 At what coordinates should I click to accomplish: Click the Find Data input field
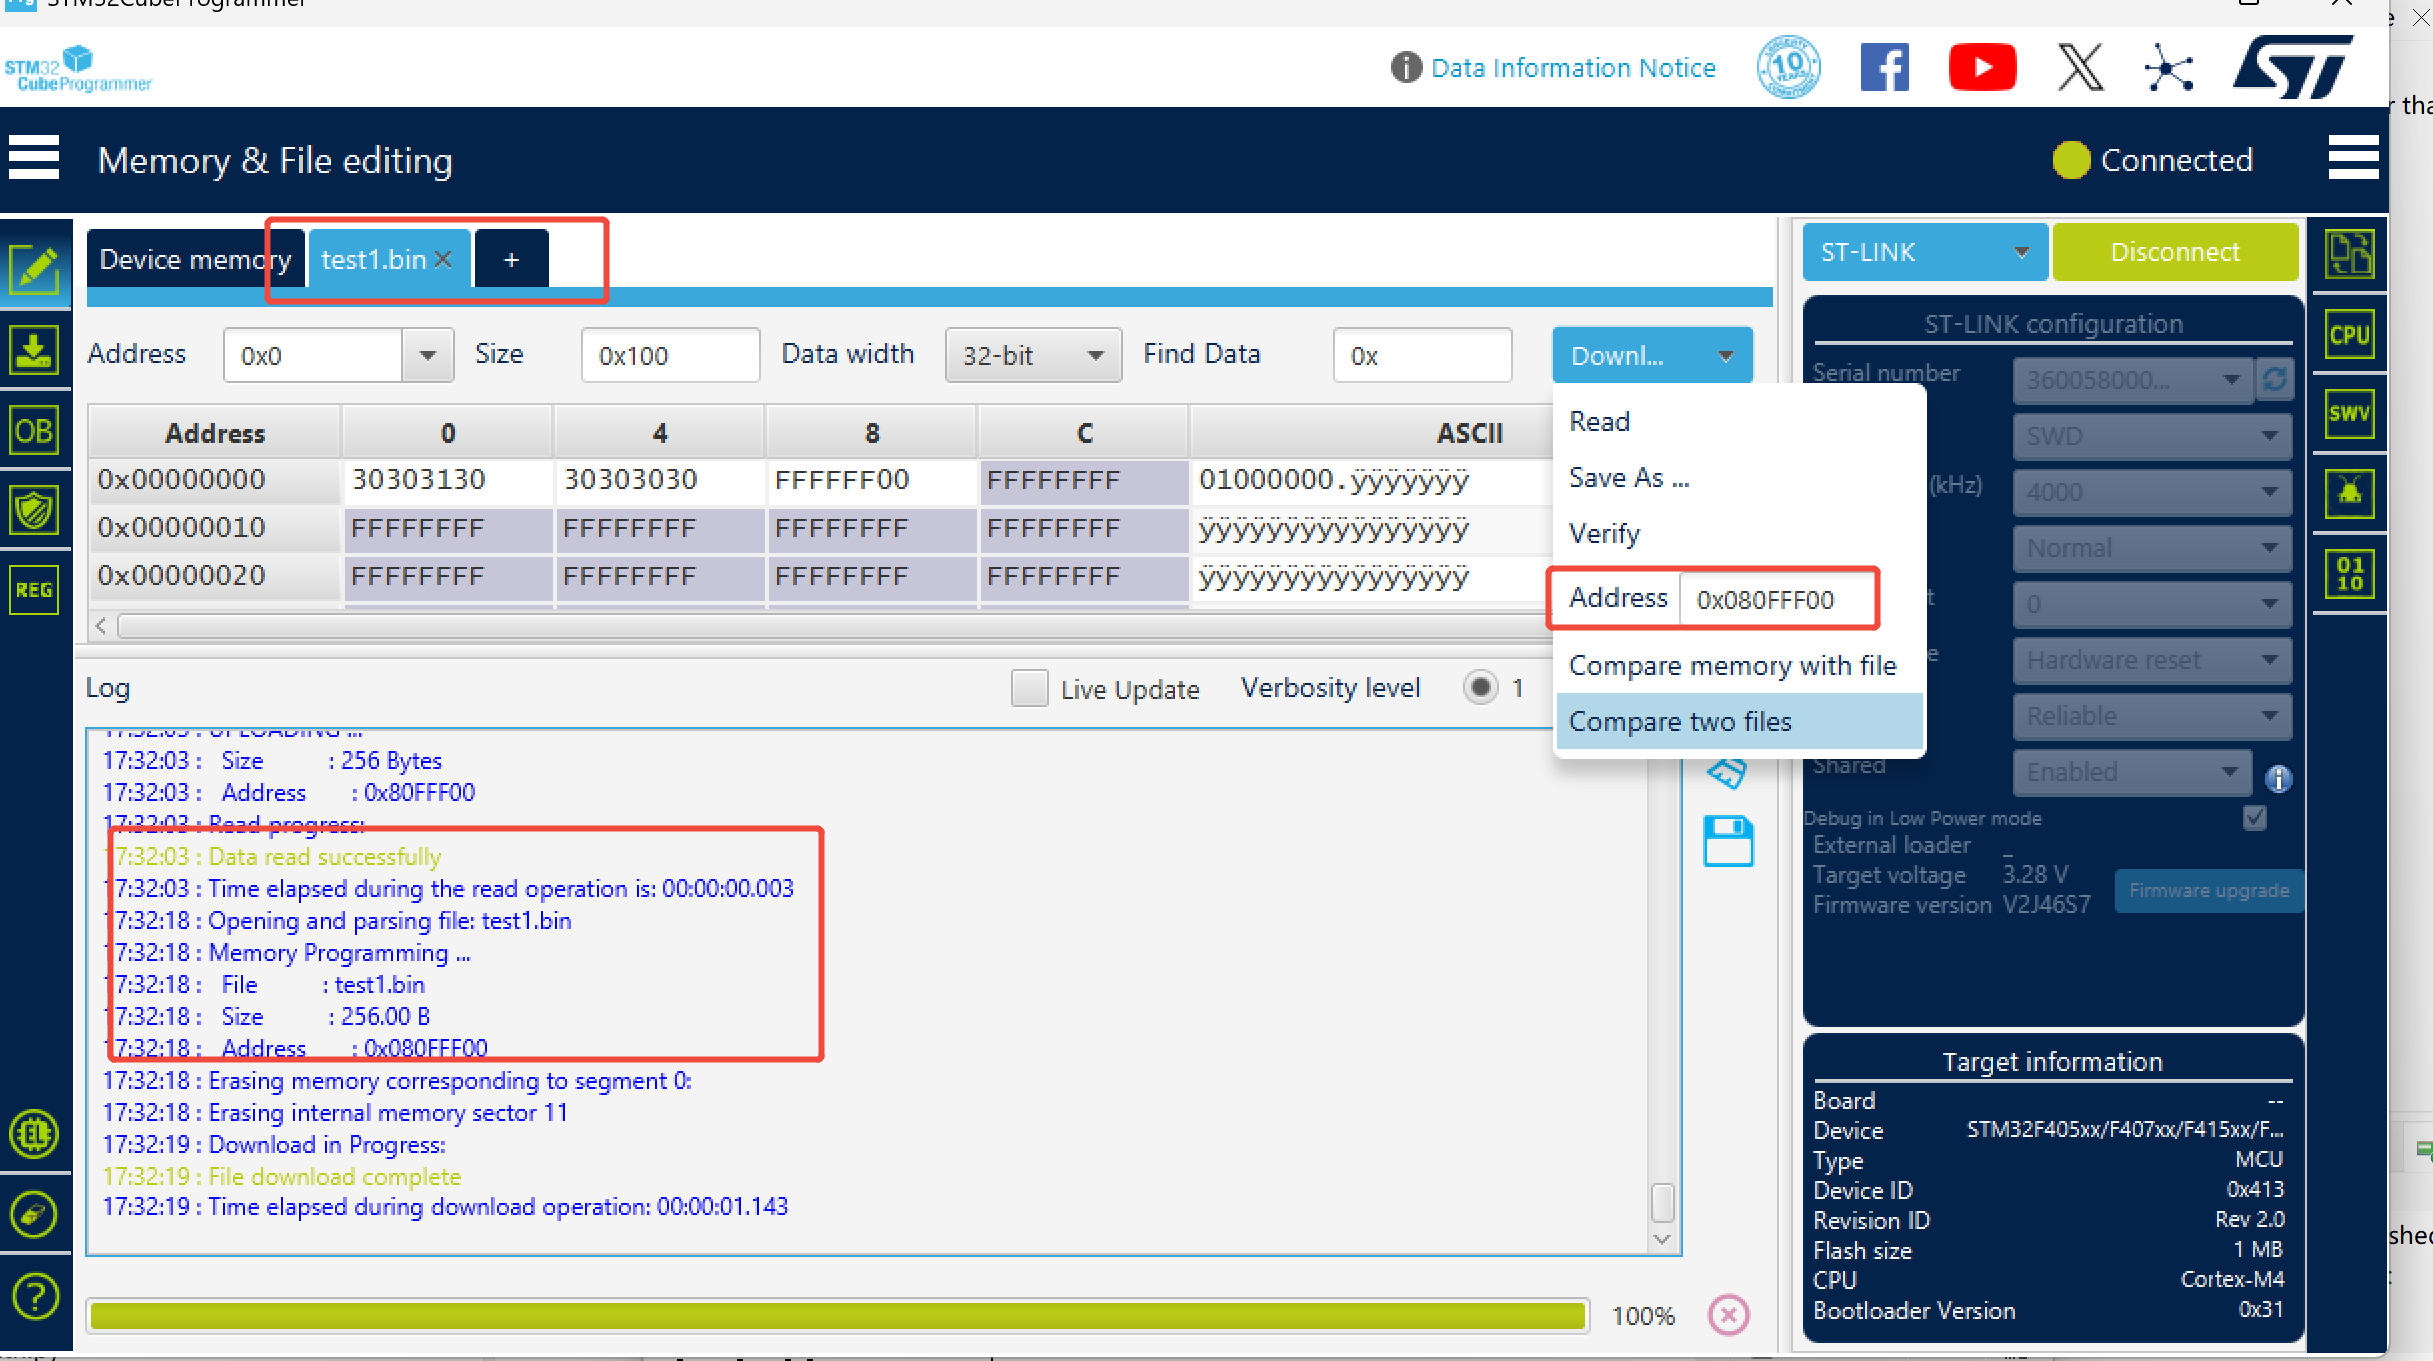[1422, 356]
